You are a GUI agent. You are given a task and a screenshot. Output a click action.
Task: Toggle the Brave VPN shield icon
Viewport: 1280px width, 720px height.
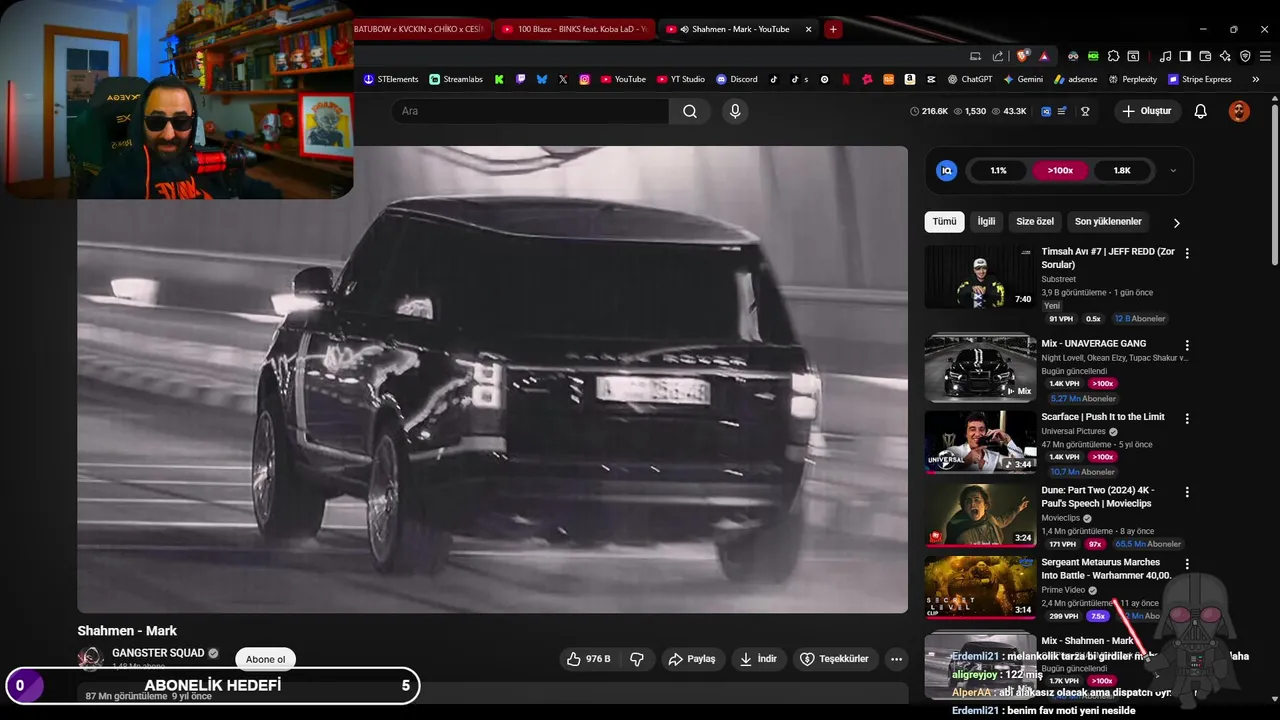point(1245,57)
